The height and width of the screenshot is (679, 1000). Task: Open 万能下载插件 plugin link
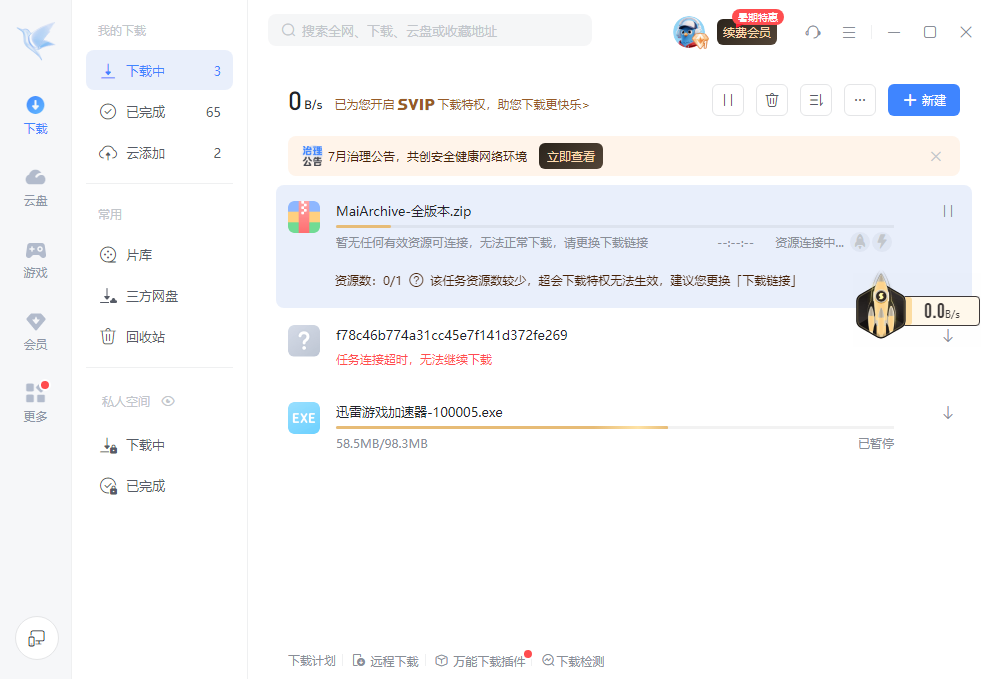(x=481, y=661)
